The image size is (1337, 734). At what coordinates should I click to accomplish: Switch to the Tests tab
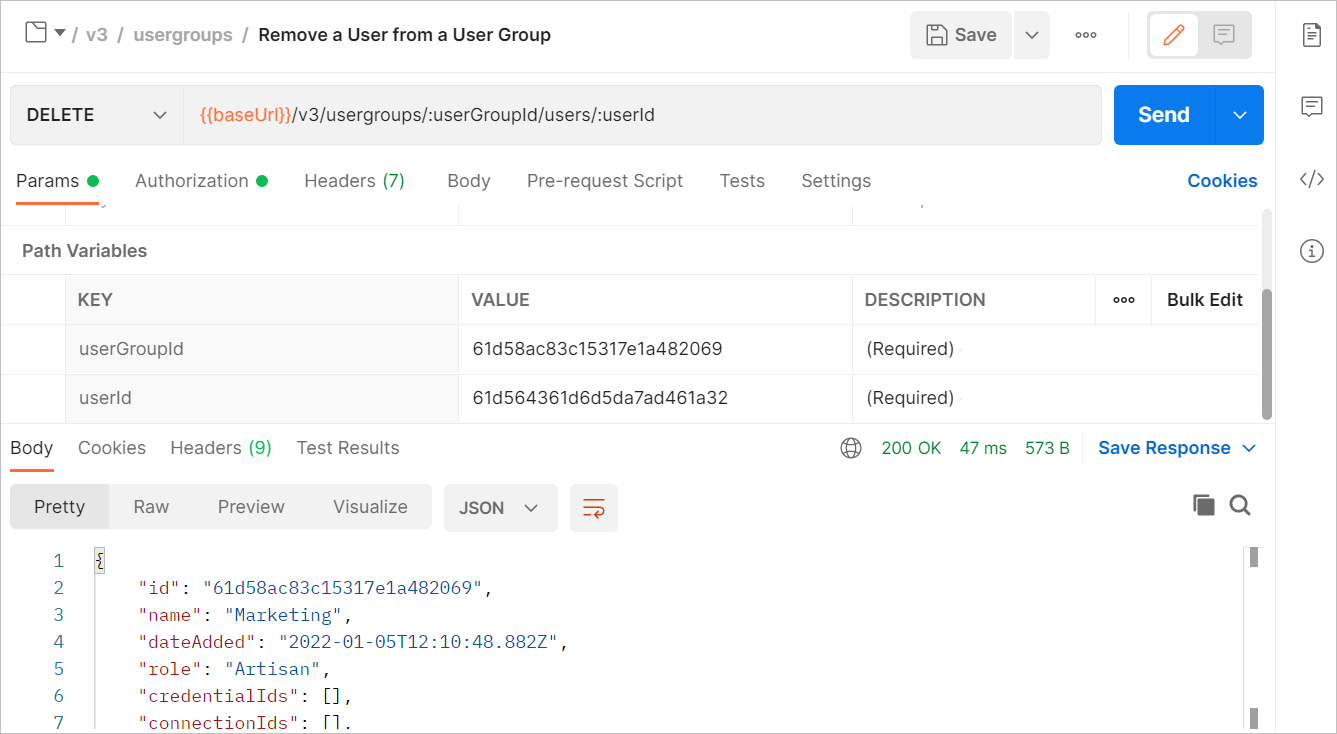[742, 181]
